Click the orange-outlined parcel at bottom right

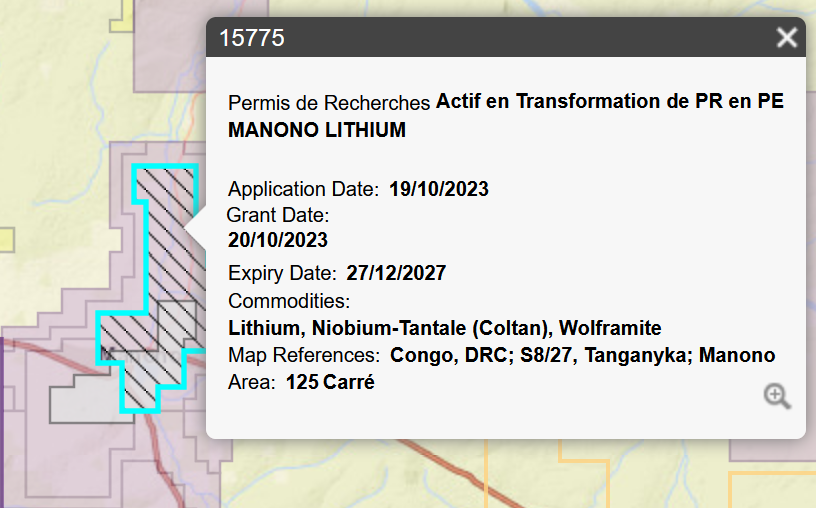tap(772, 489)
